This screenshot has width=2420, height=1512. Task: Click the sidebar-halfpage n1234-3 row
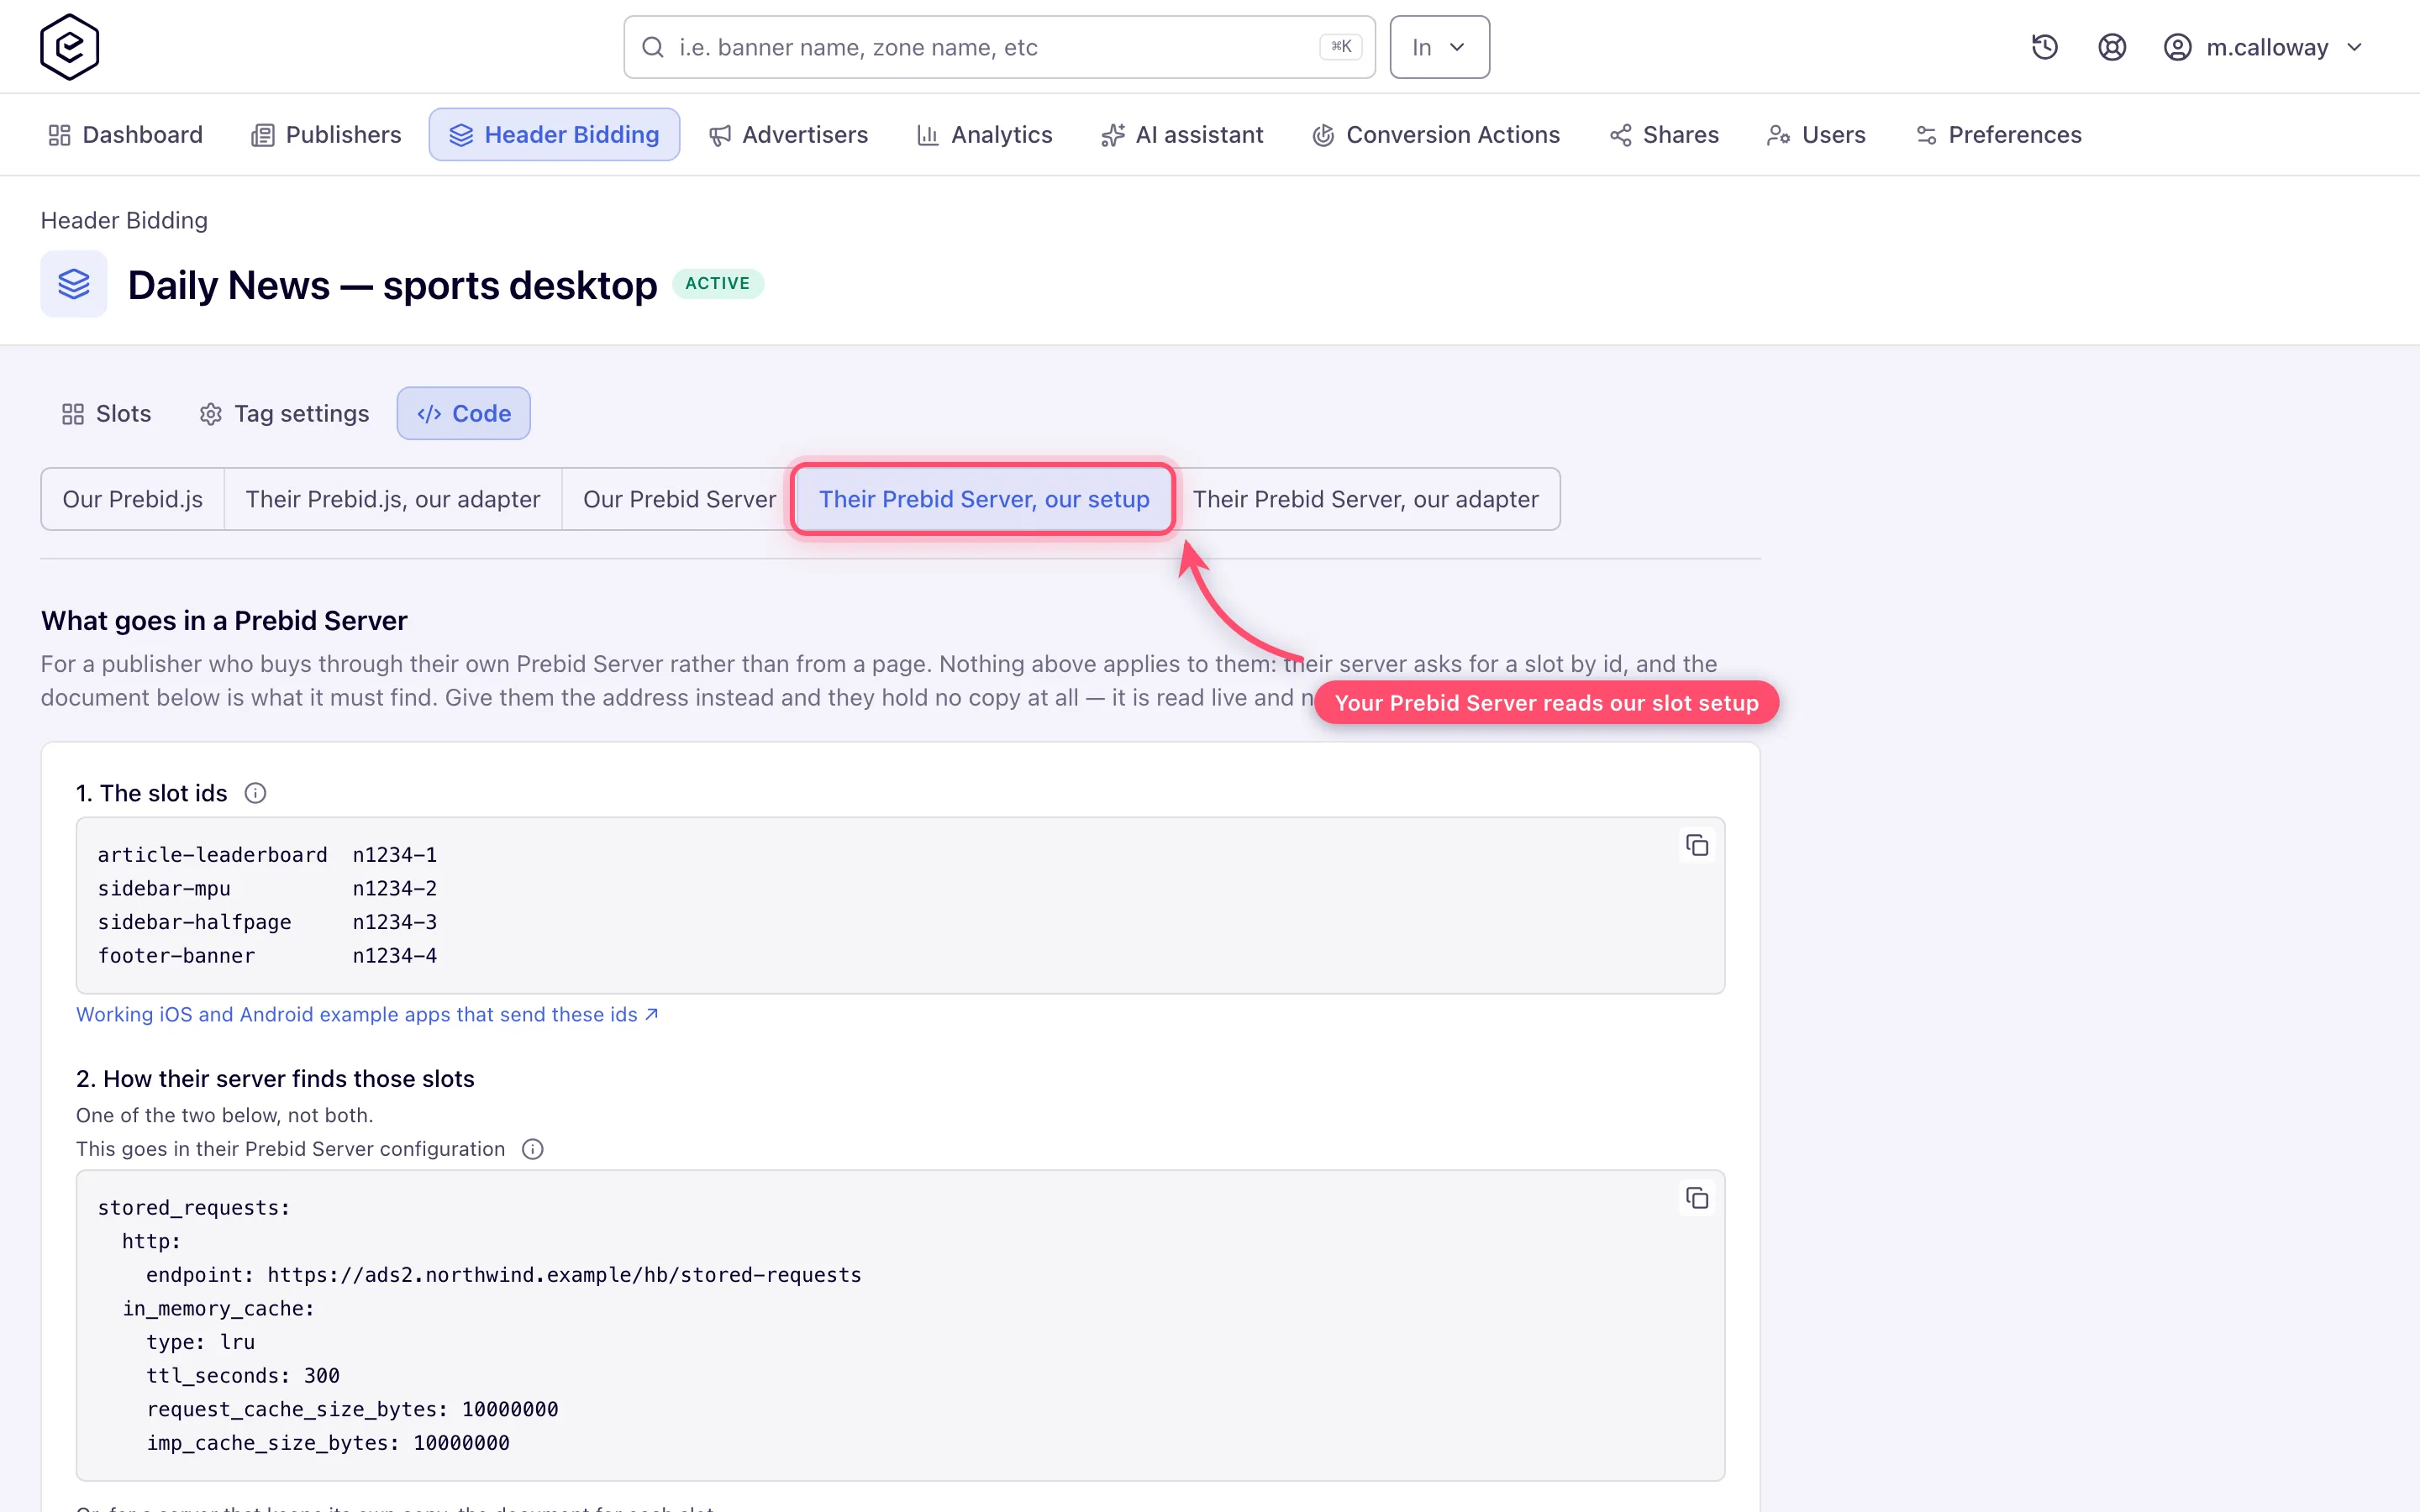(267, 922)
